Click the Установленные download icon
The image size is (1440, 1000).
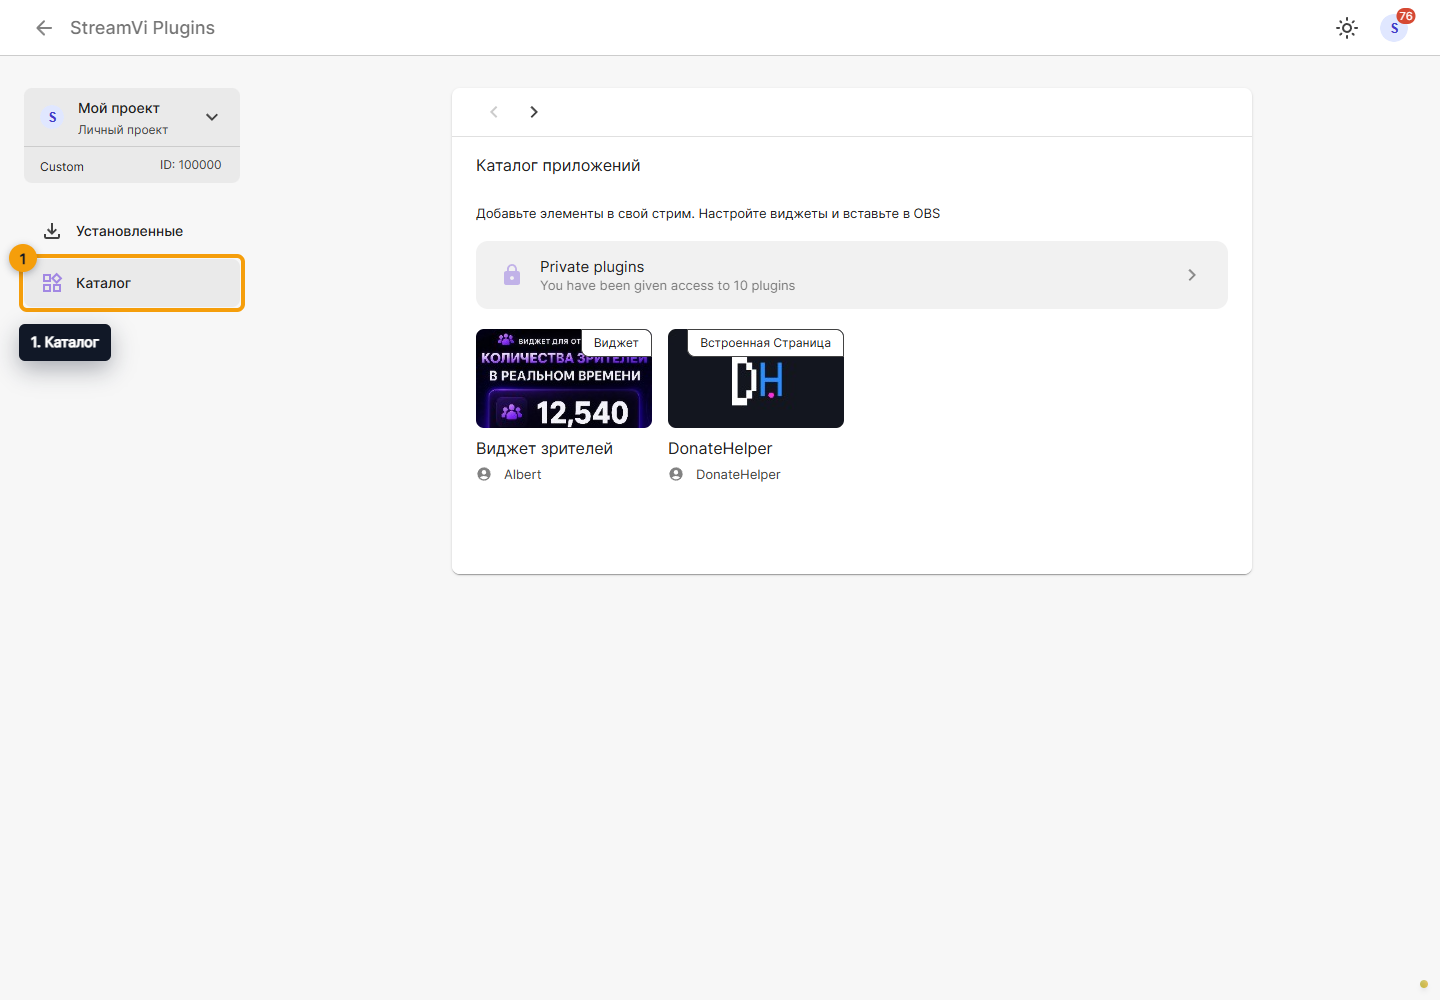click(x=52, y=231)
